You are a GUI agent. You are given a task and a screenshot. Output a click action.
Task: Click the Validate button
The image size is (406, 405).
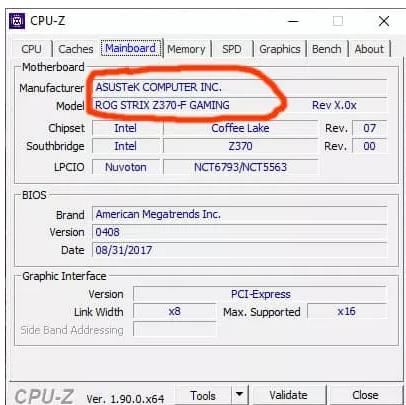(289, 395)
